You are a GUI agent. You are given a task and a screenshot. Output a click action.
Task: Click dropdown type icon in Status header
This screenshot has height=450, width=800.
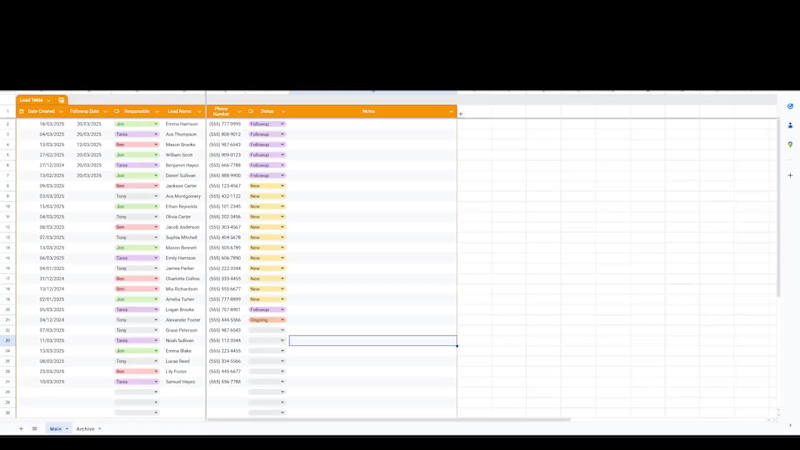click(251, 111)
